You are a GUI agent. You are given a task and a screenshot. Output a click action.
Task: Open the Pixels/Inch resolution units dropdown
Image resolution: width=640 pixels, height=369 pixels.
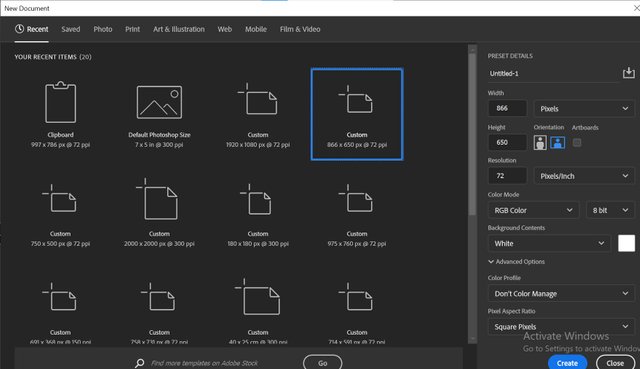(584, 176)
